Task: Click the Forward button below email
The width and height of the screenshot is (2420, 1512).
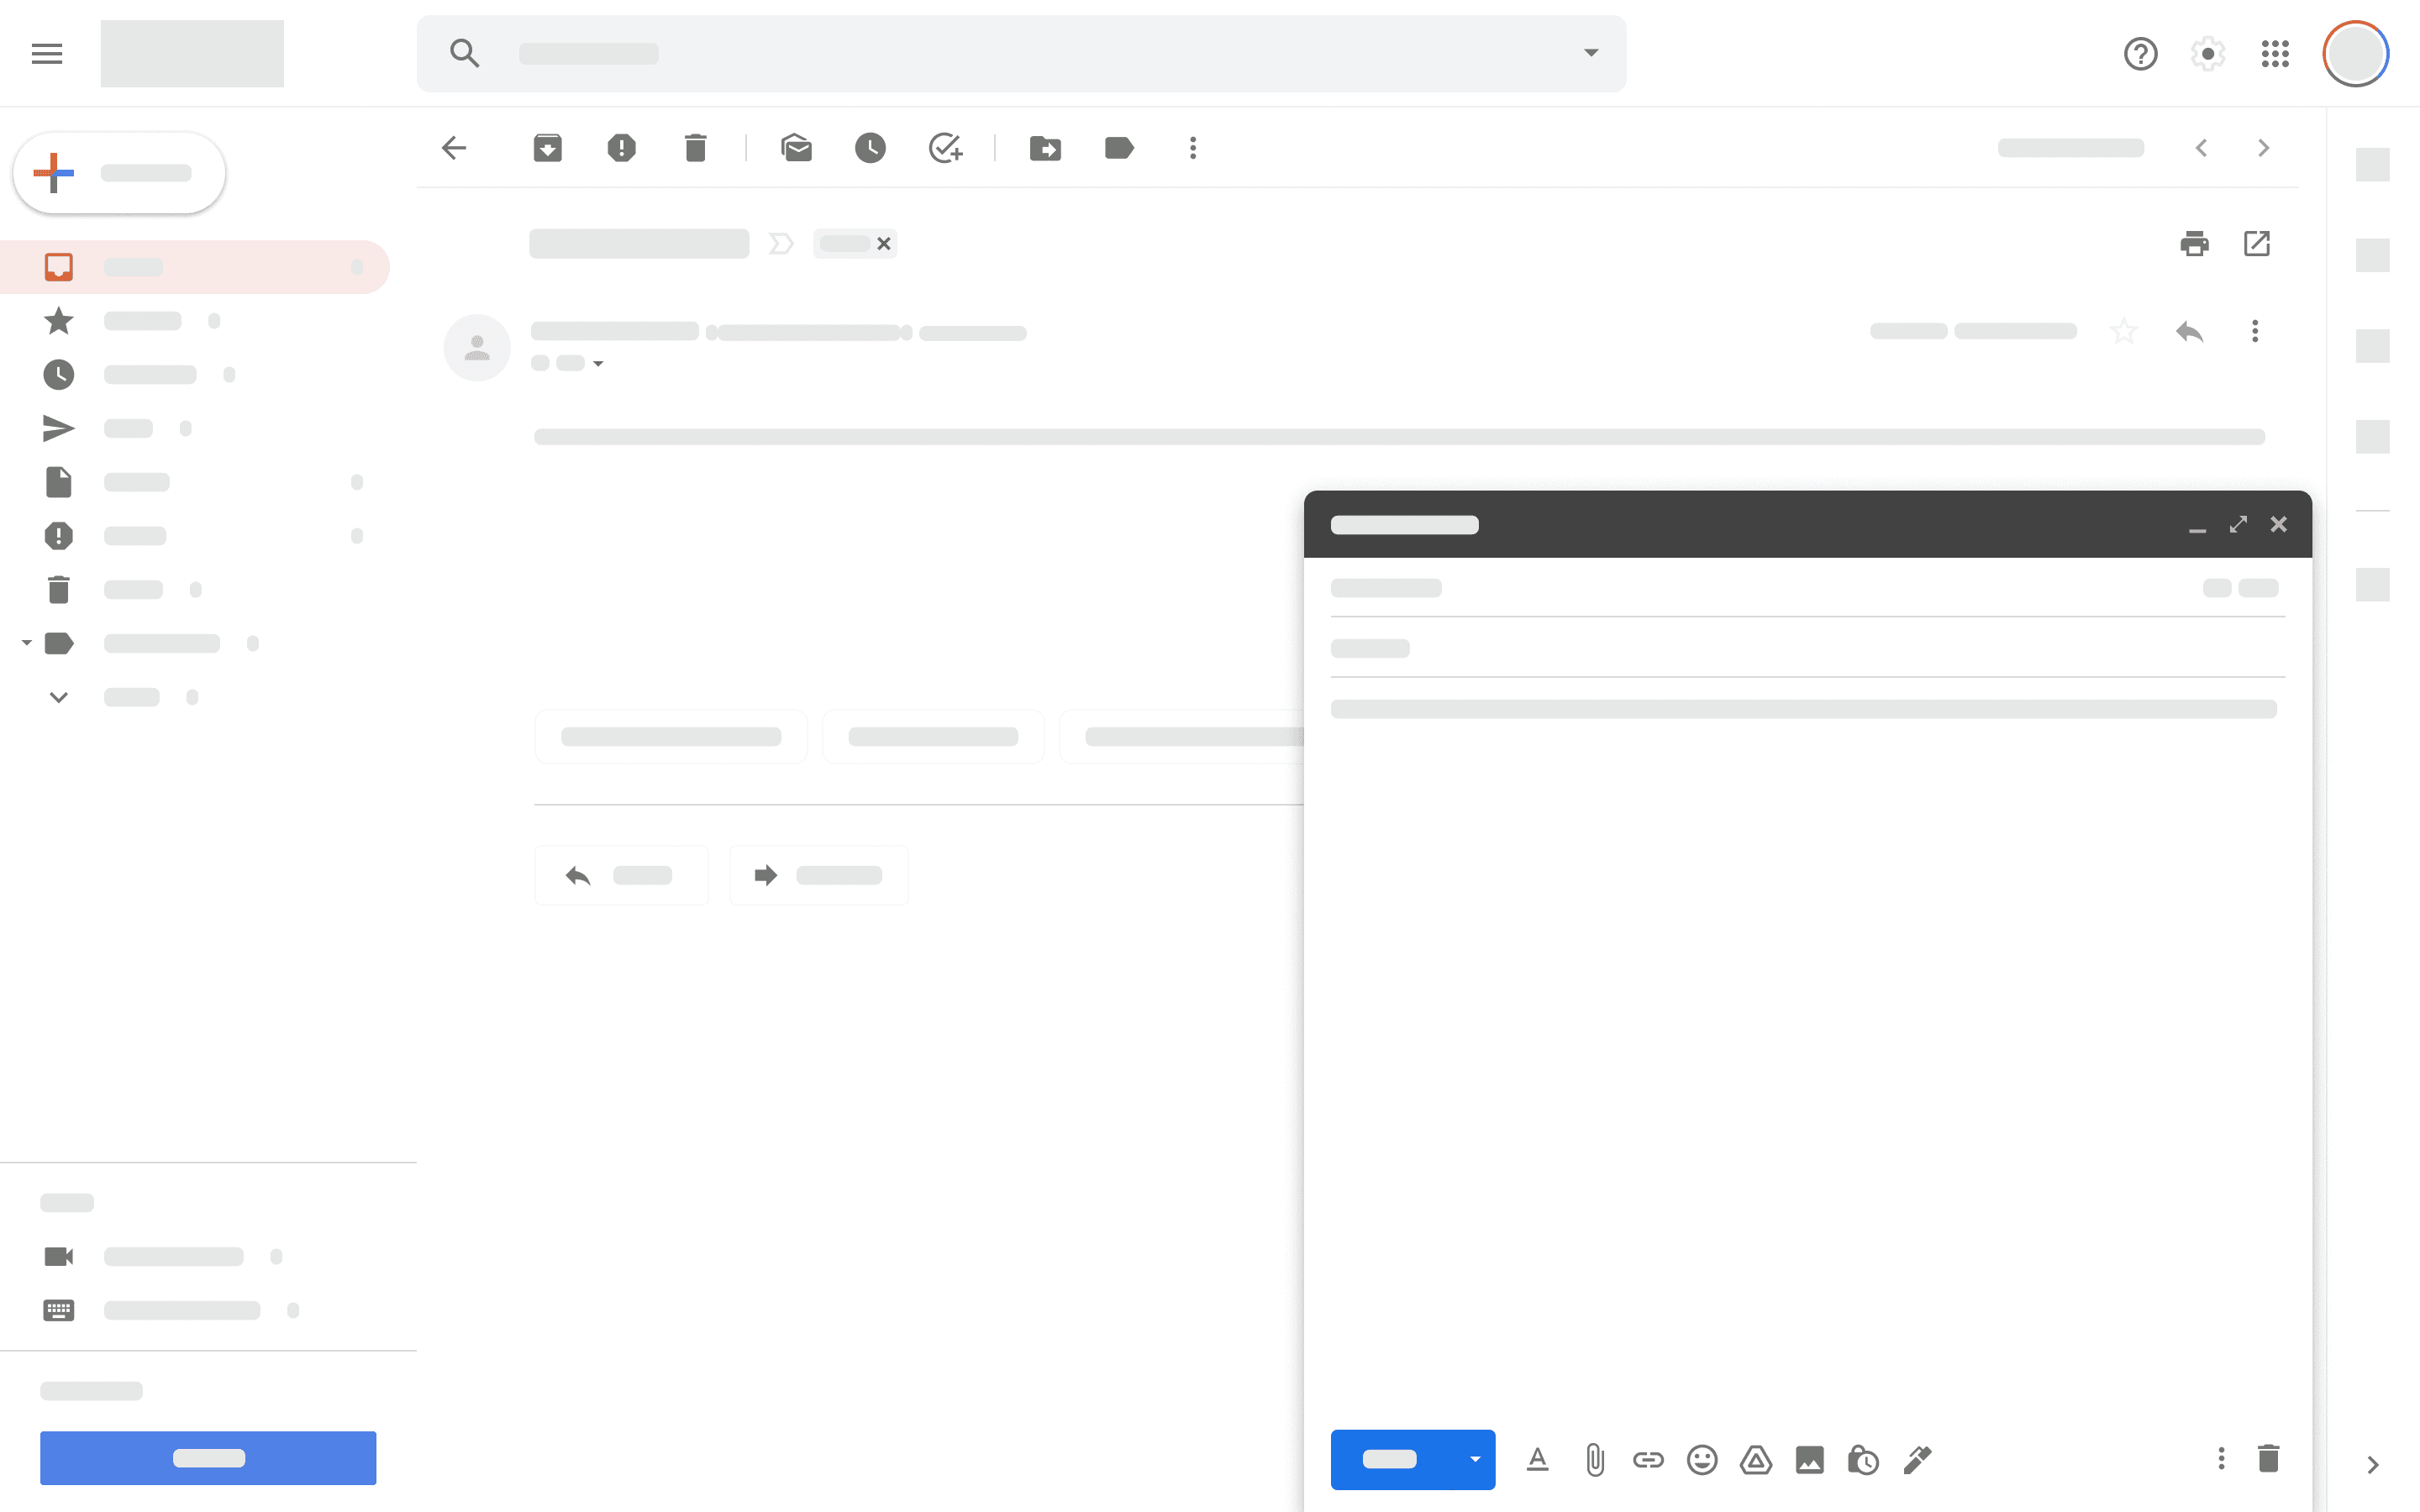Action: (x=818, y=875)
